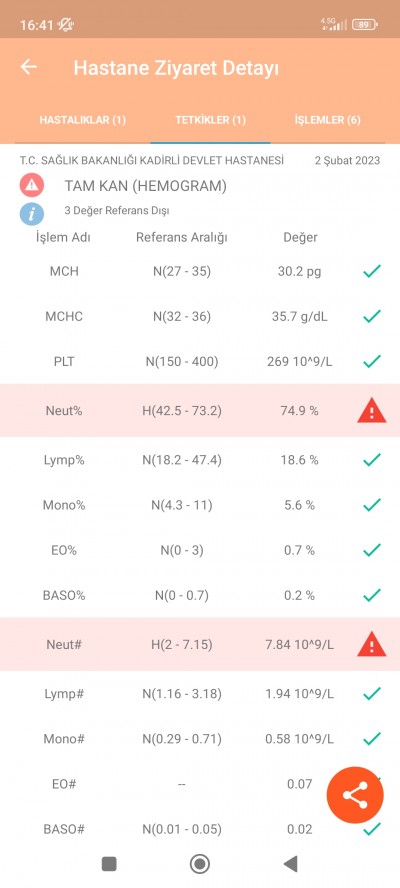Image resolution: width=400 pixels, height=888 pixels.
Task: Select the TETKİKLER (1) tab
Action: coord(210,120)
